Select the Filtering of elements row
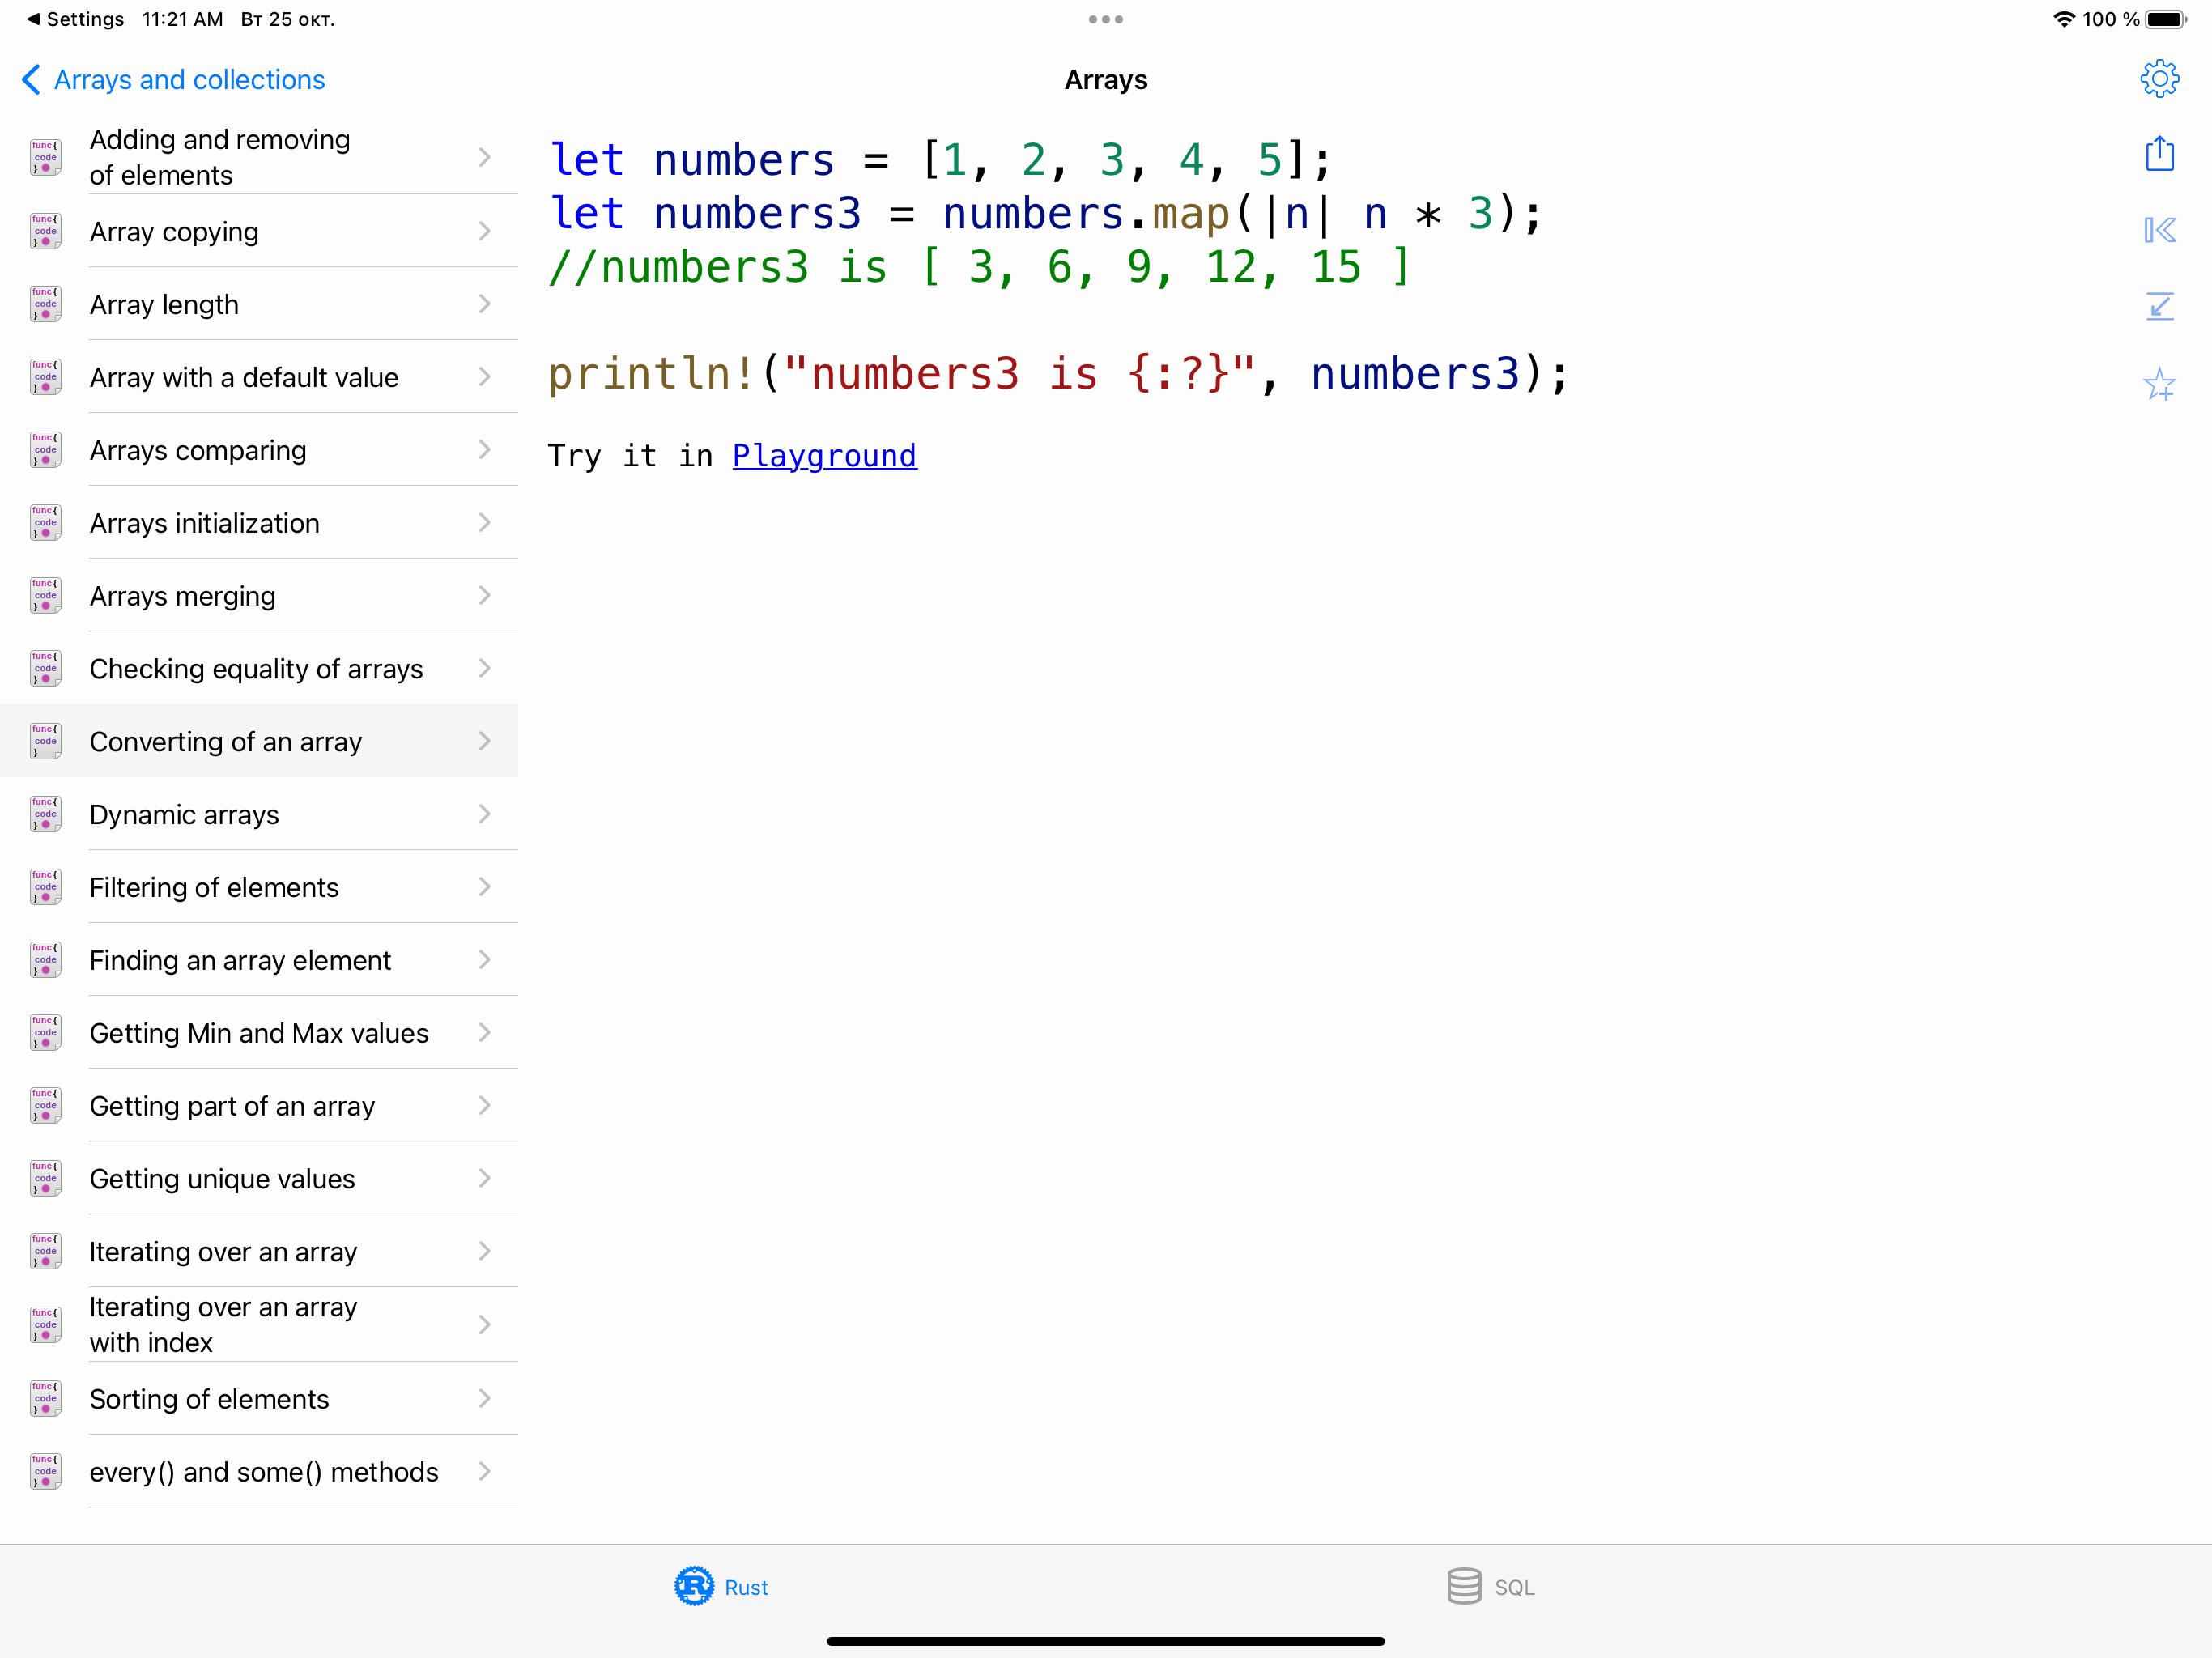 click(x=259, y=887)
